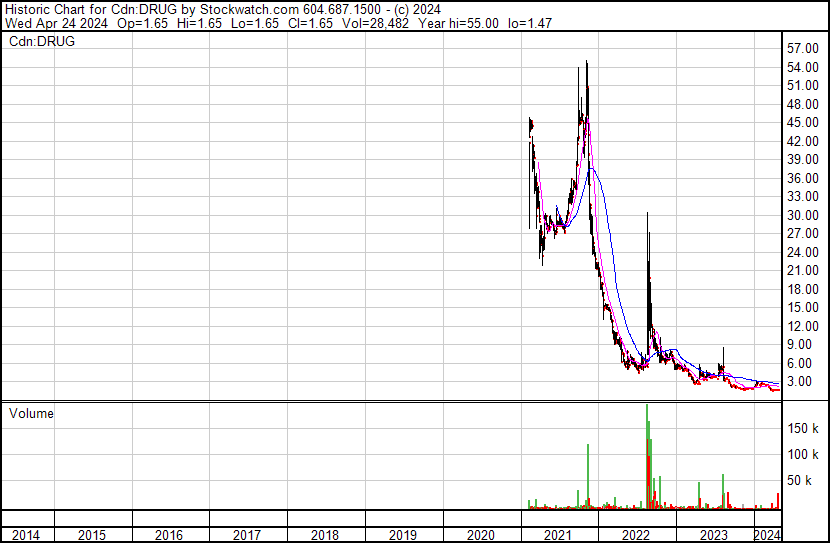This screenshot has height=543, width=830.
Task: Click the highest price peak in 2021
Action: click(586, 64)
